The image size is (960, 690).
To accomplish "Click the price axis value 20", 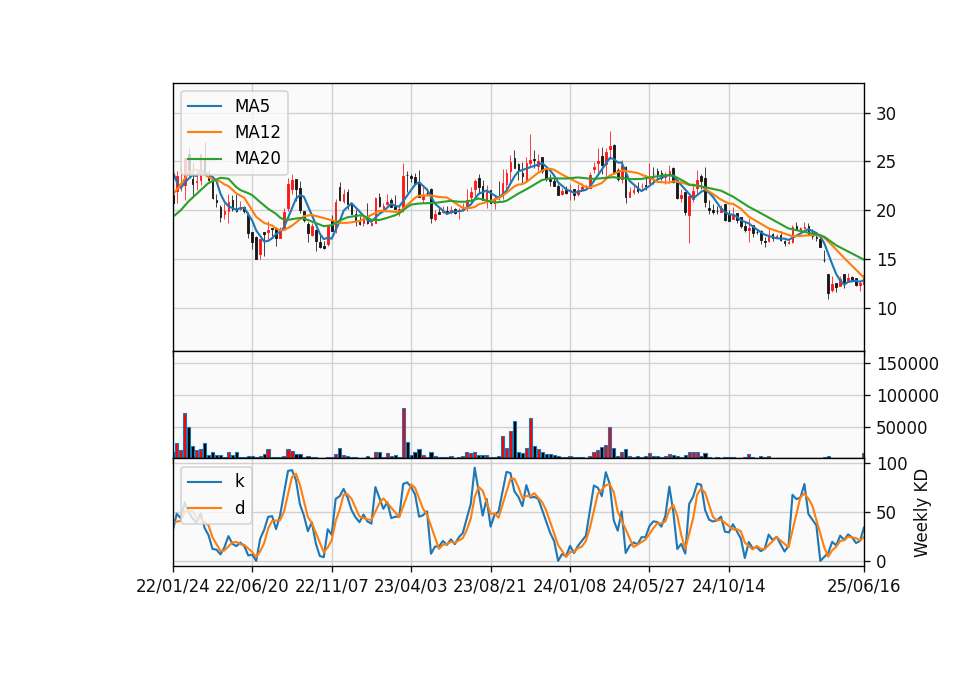I will [x=886, y=211].
